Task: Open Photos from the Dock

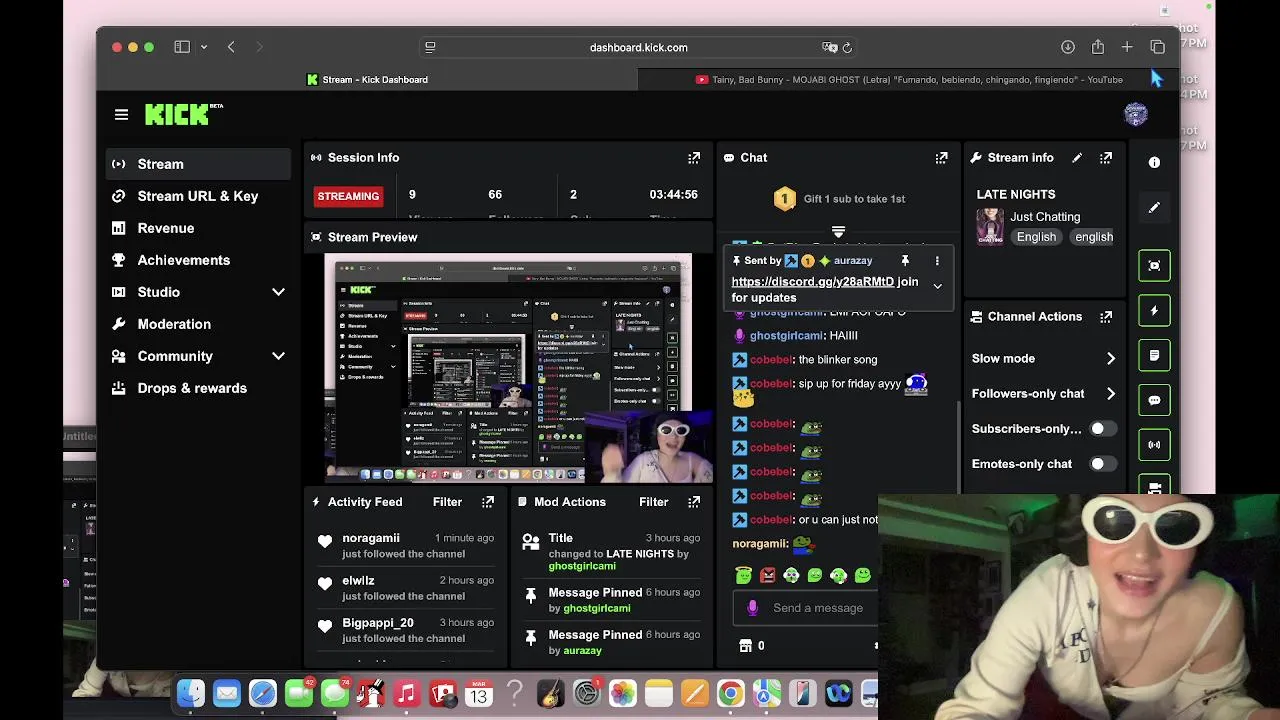Action: (x=622, y=693)
